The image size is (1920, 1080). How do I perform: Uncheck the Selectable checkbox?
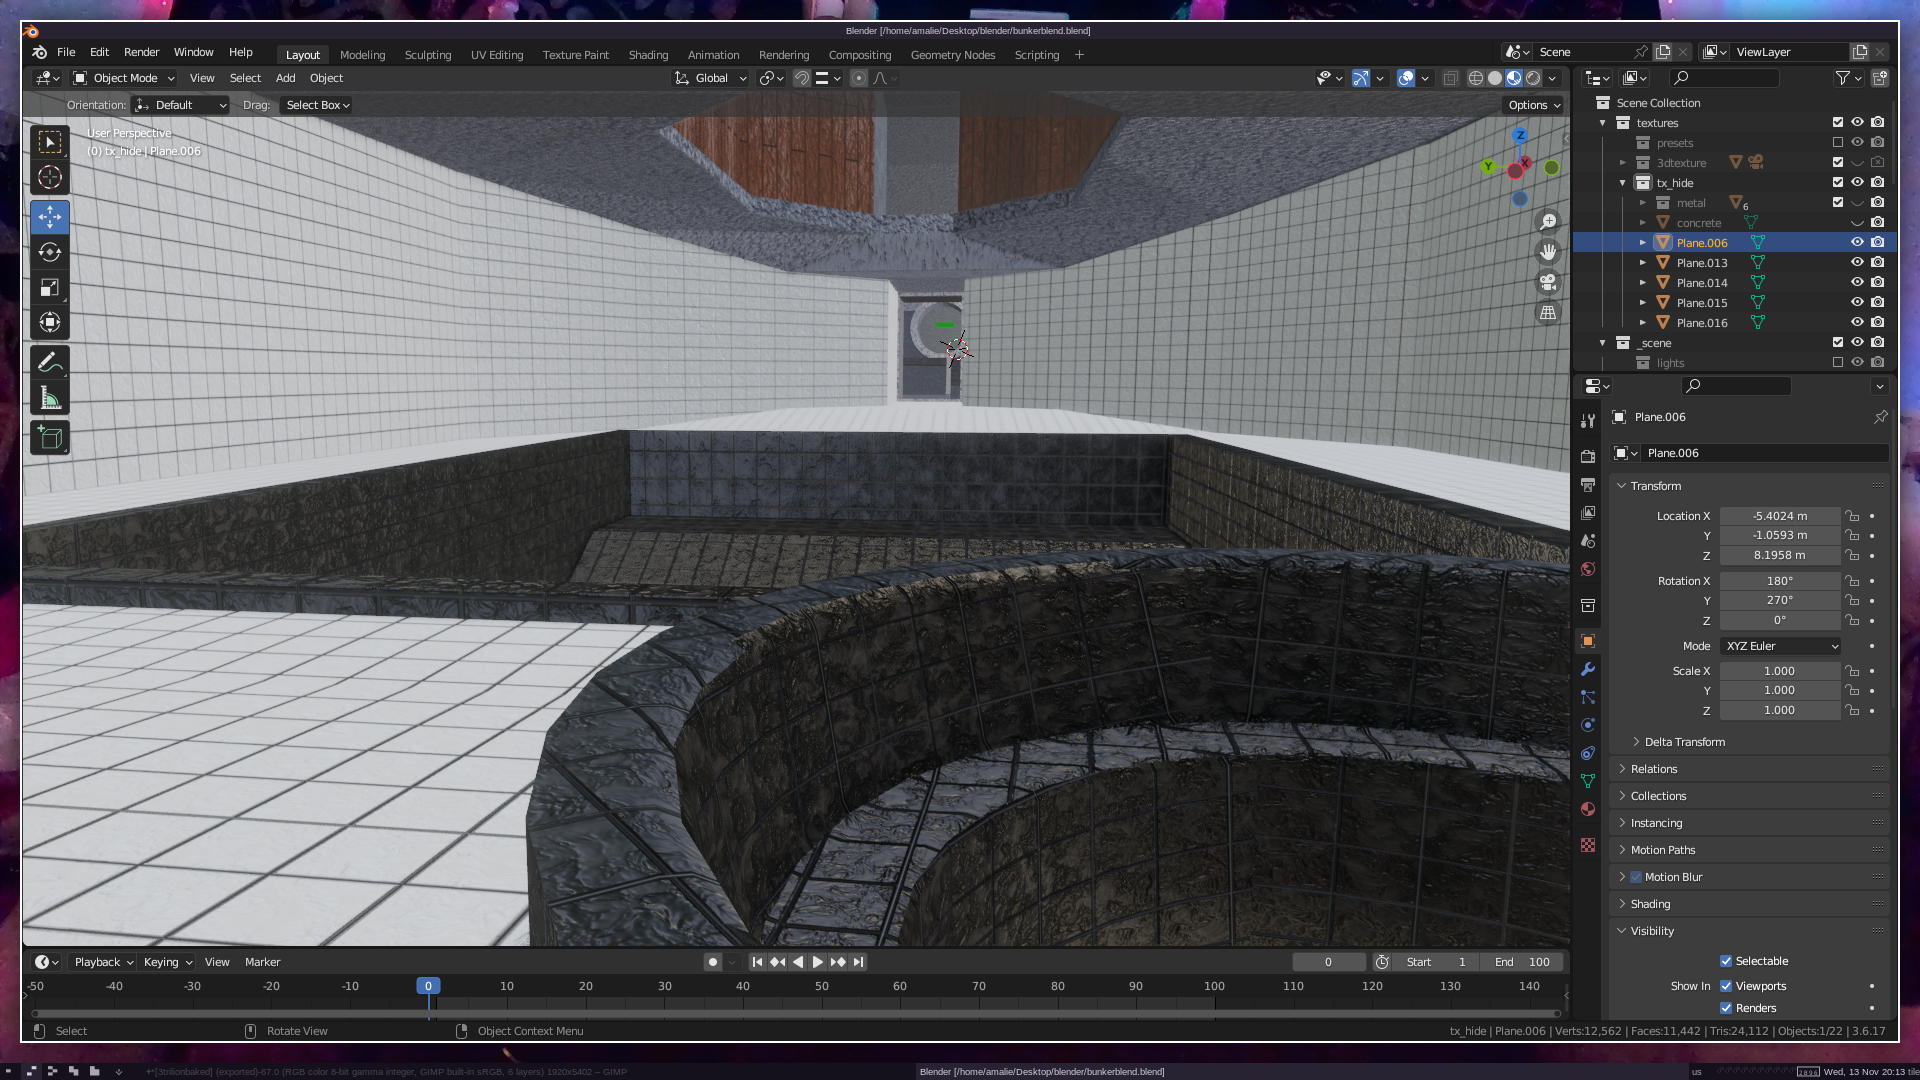pos(1726,961)
